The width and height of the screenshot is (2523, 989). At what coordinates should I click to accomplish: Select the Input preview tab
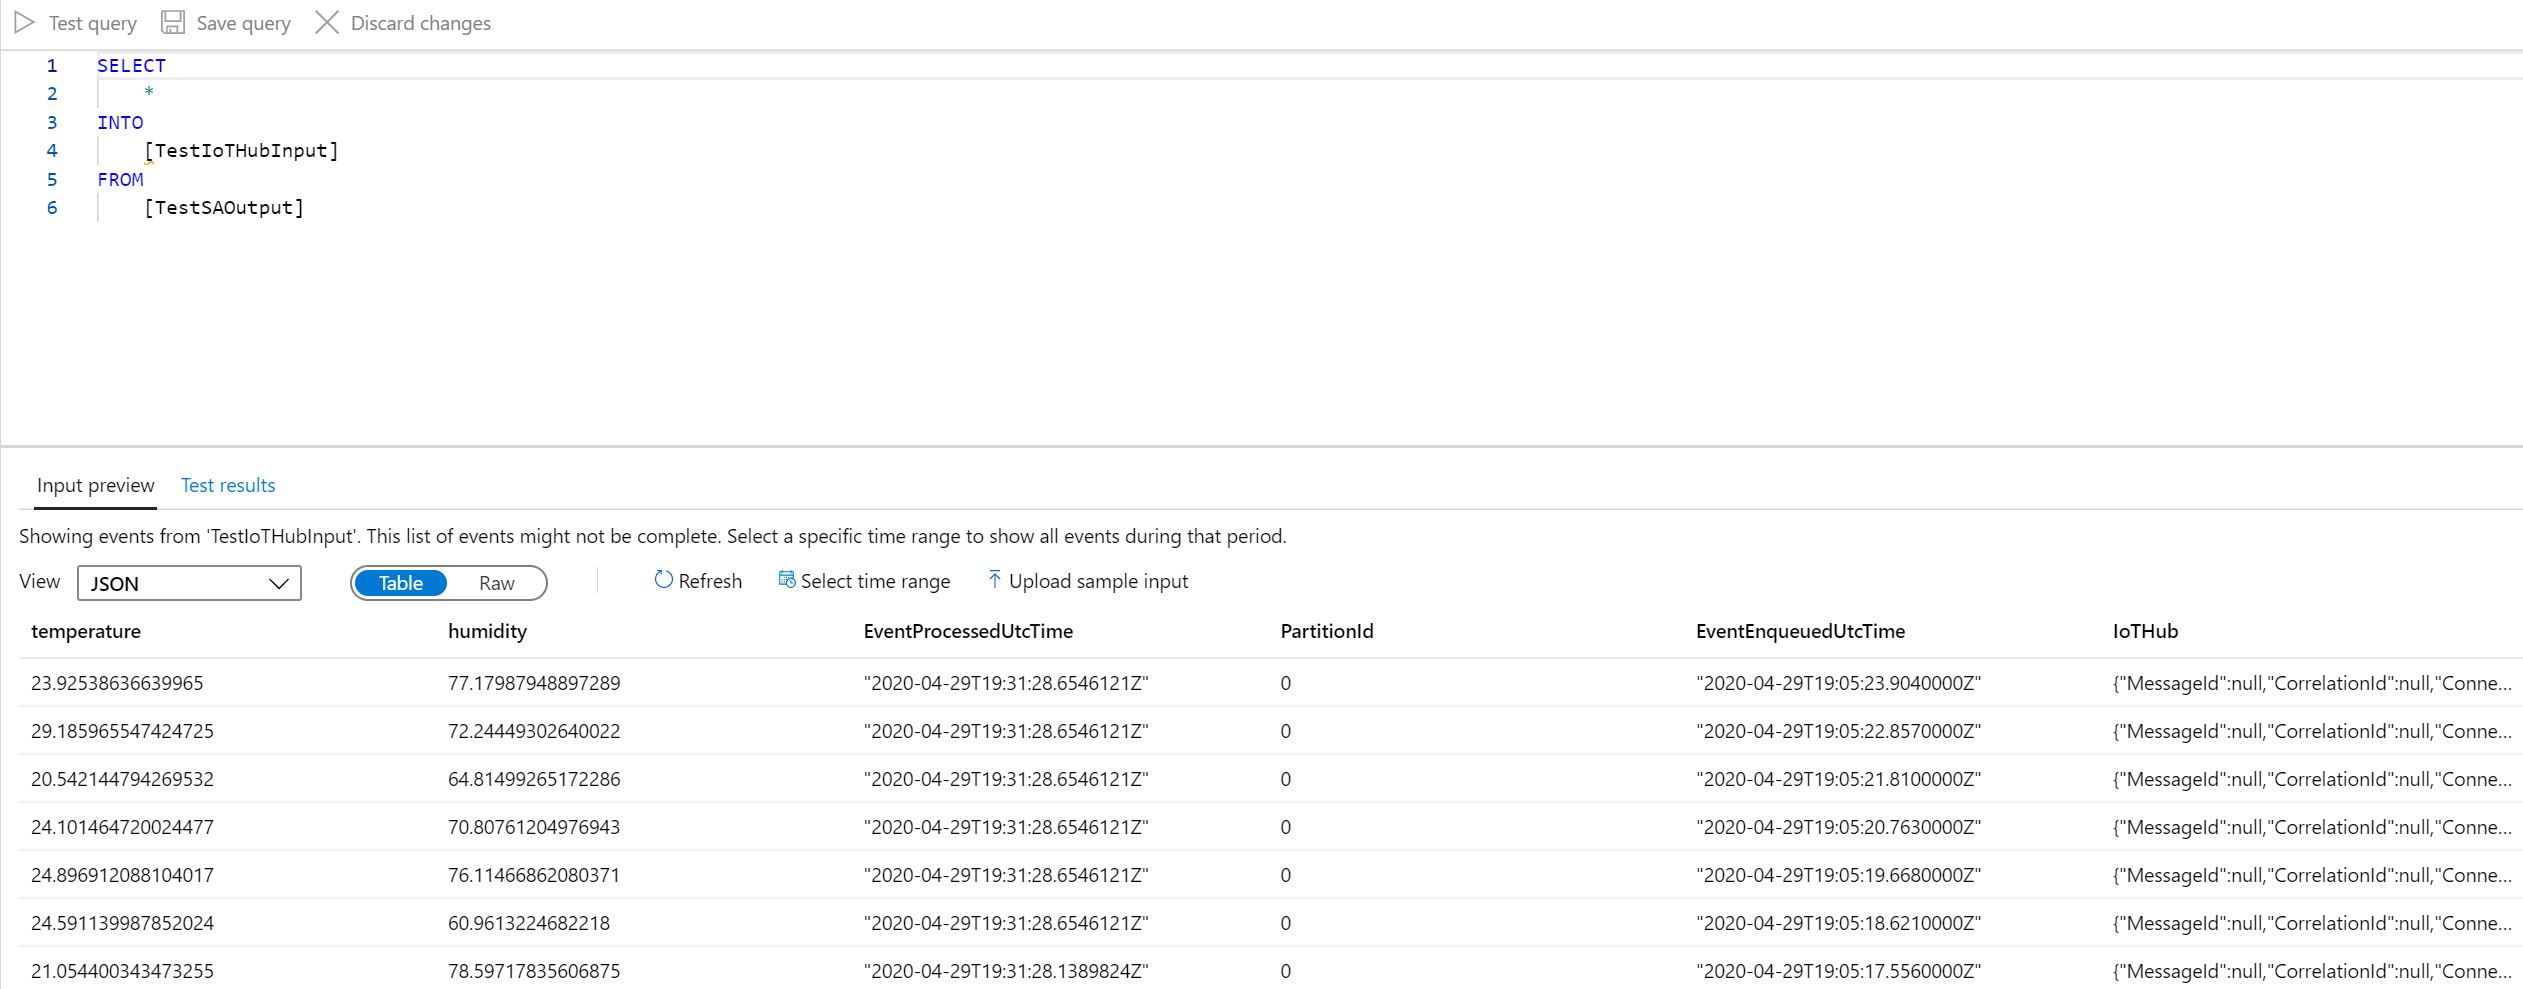click(95, 485)
